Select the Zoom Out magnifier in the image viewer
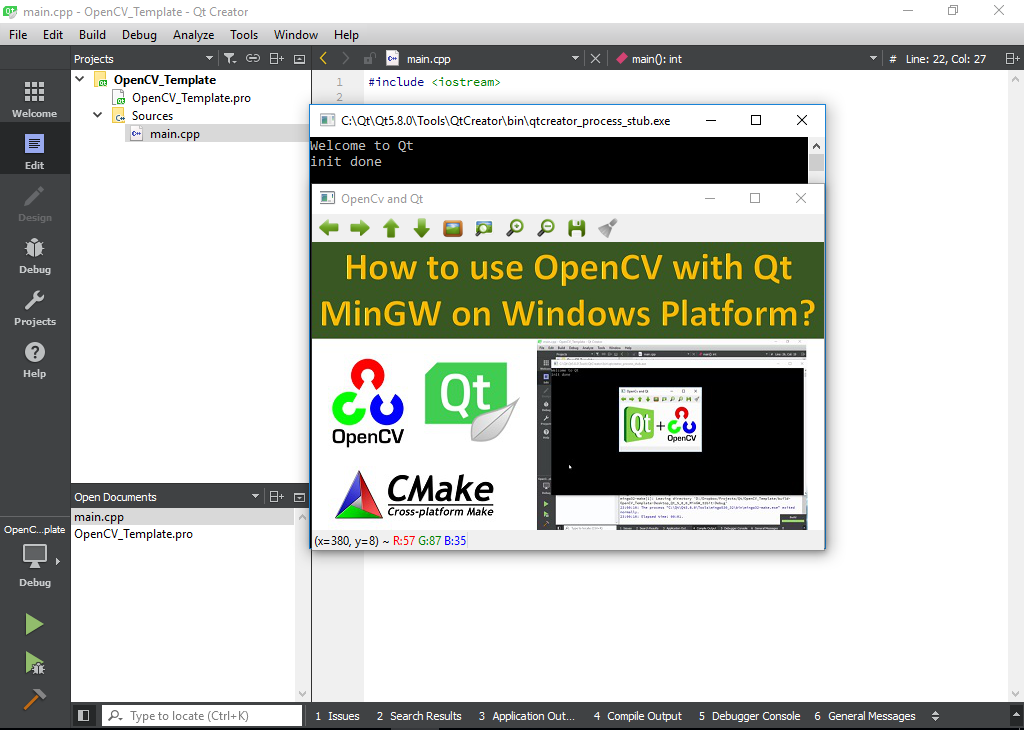The width and height of the screenshot is (1024, 730). [546, 228]
